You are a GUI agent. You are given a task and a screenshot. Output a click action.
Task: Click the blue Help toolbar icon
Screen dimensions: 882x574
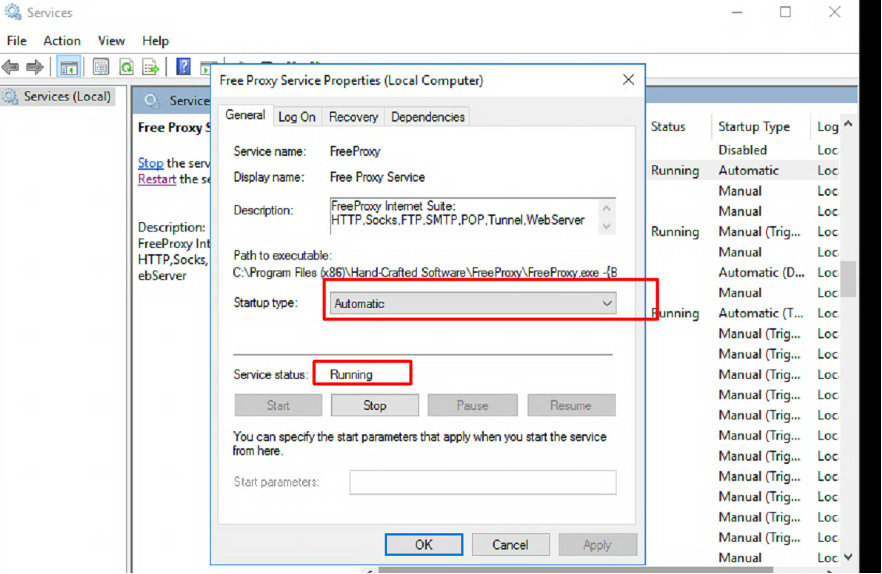(x=183, y=67)
